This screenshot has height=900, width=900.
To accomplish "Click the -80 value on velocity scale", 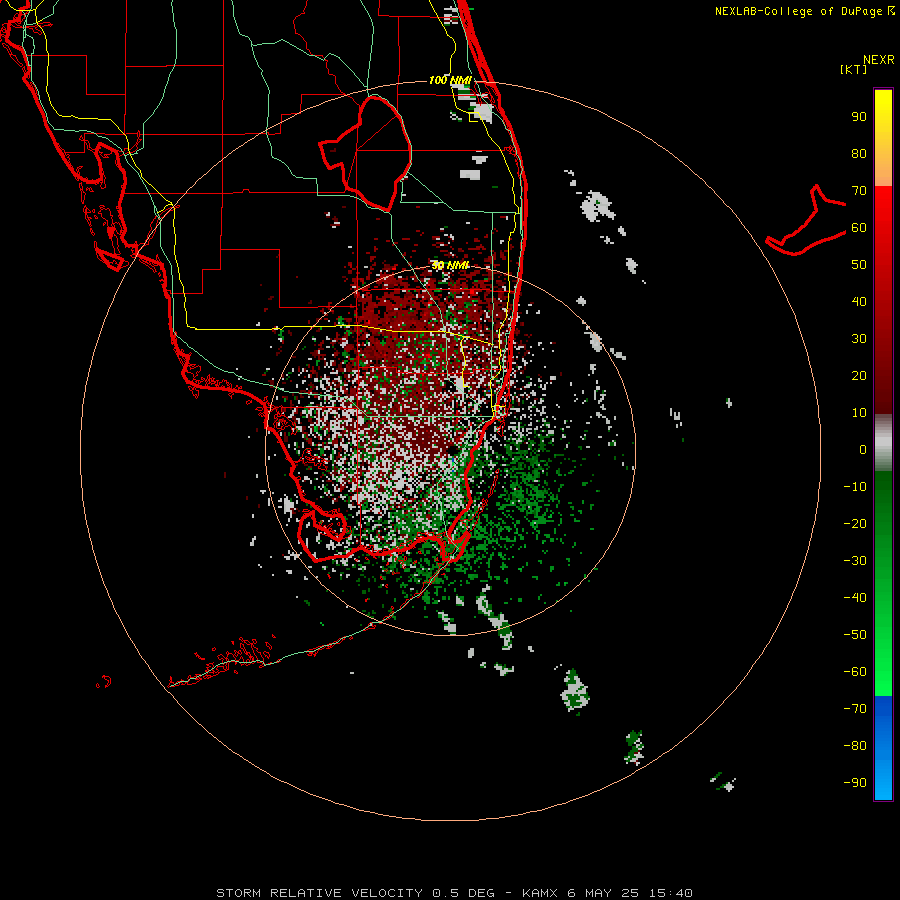I will click(x=855, y=746).
